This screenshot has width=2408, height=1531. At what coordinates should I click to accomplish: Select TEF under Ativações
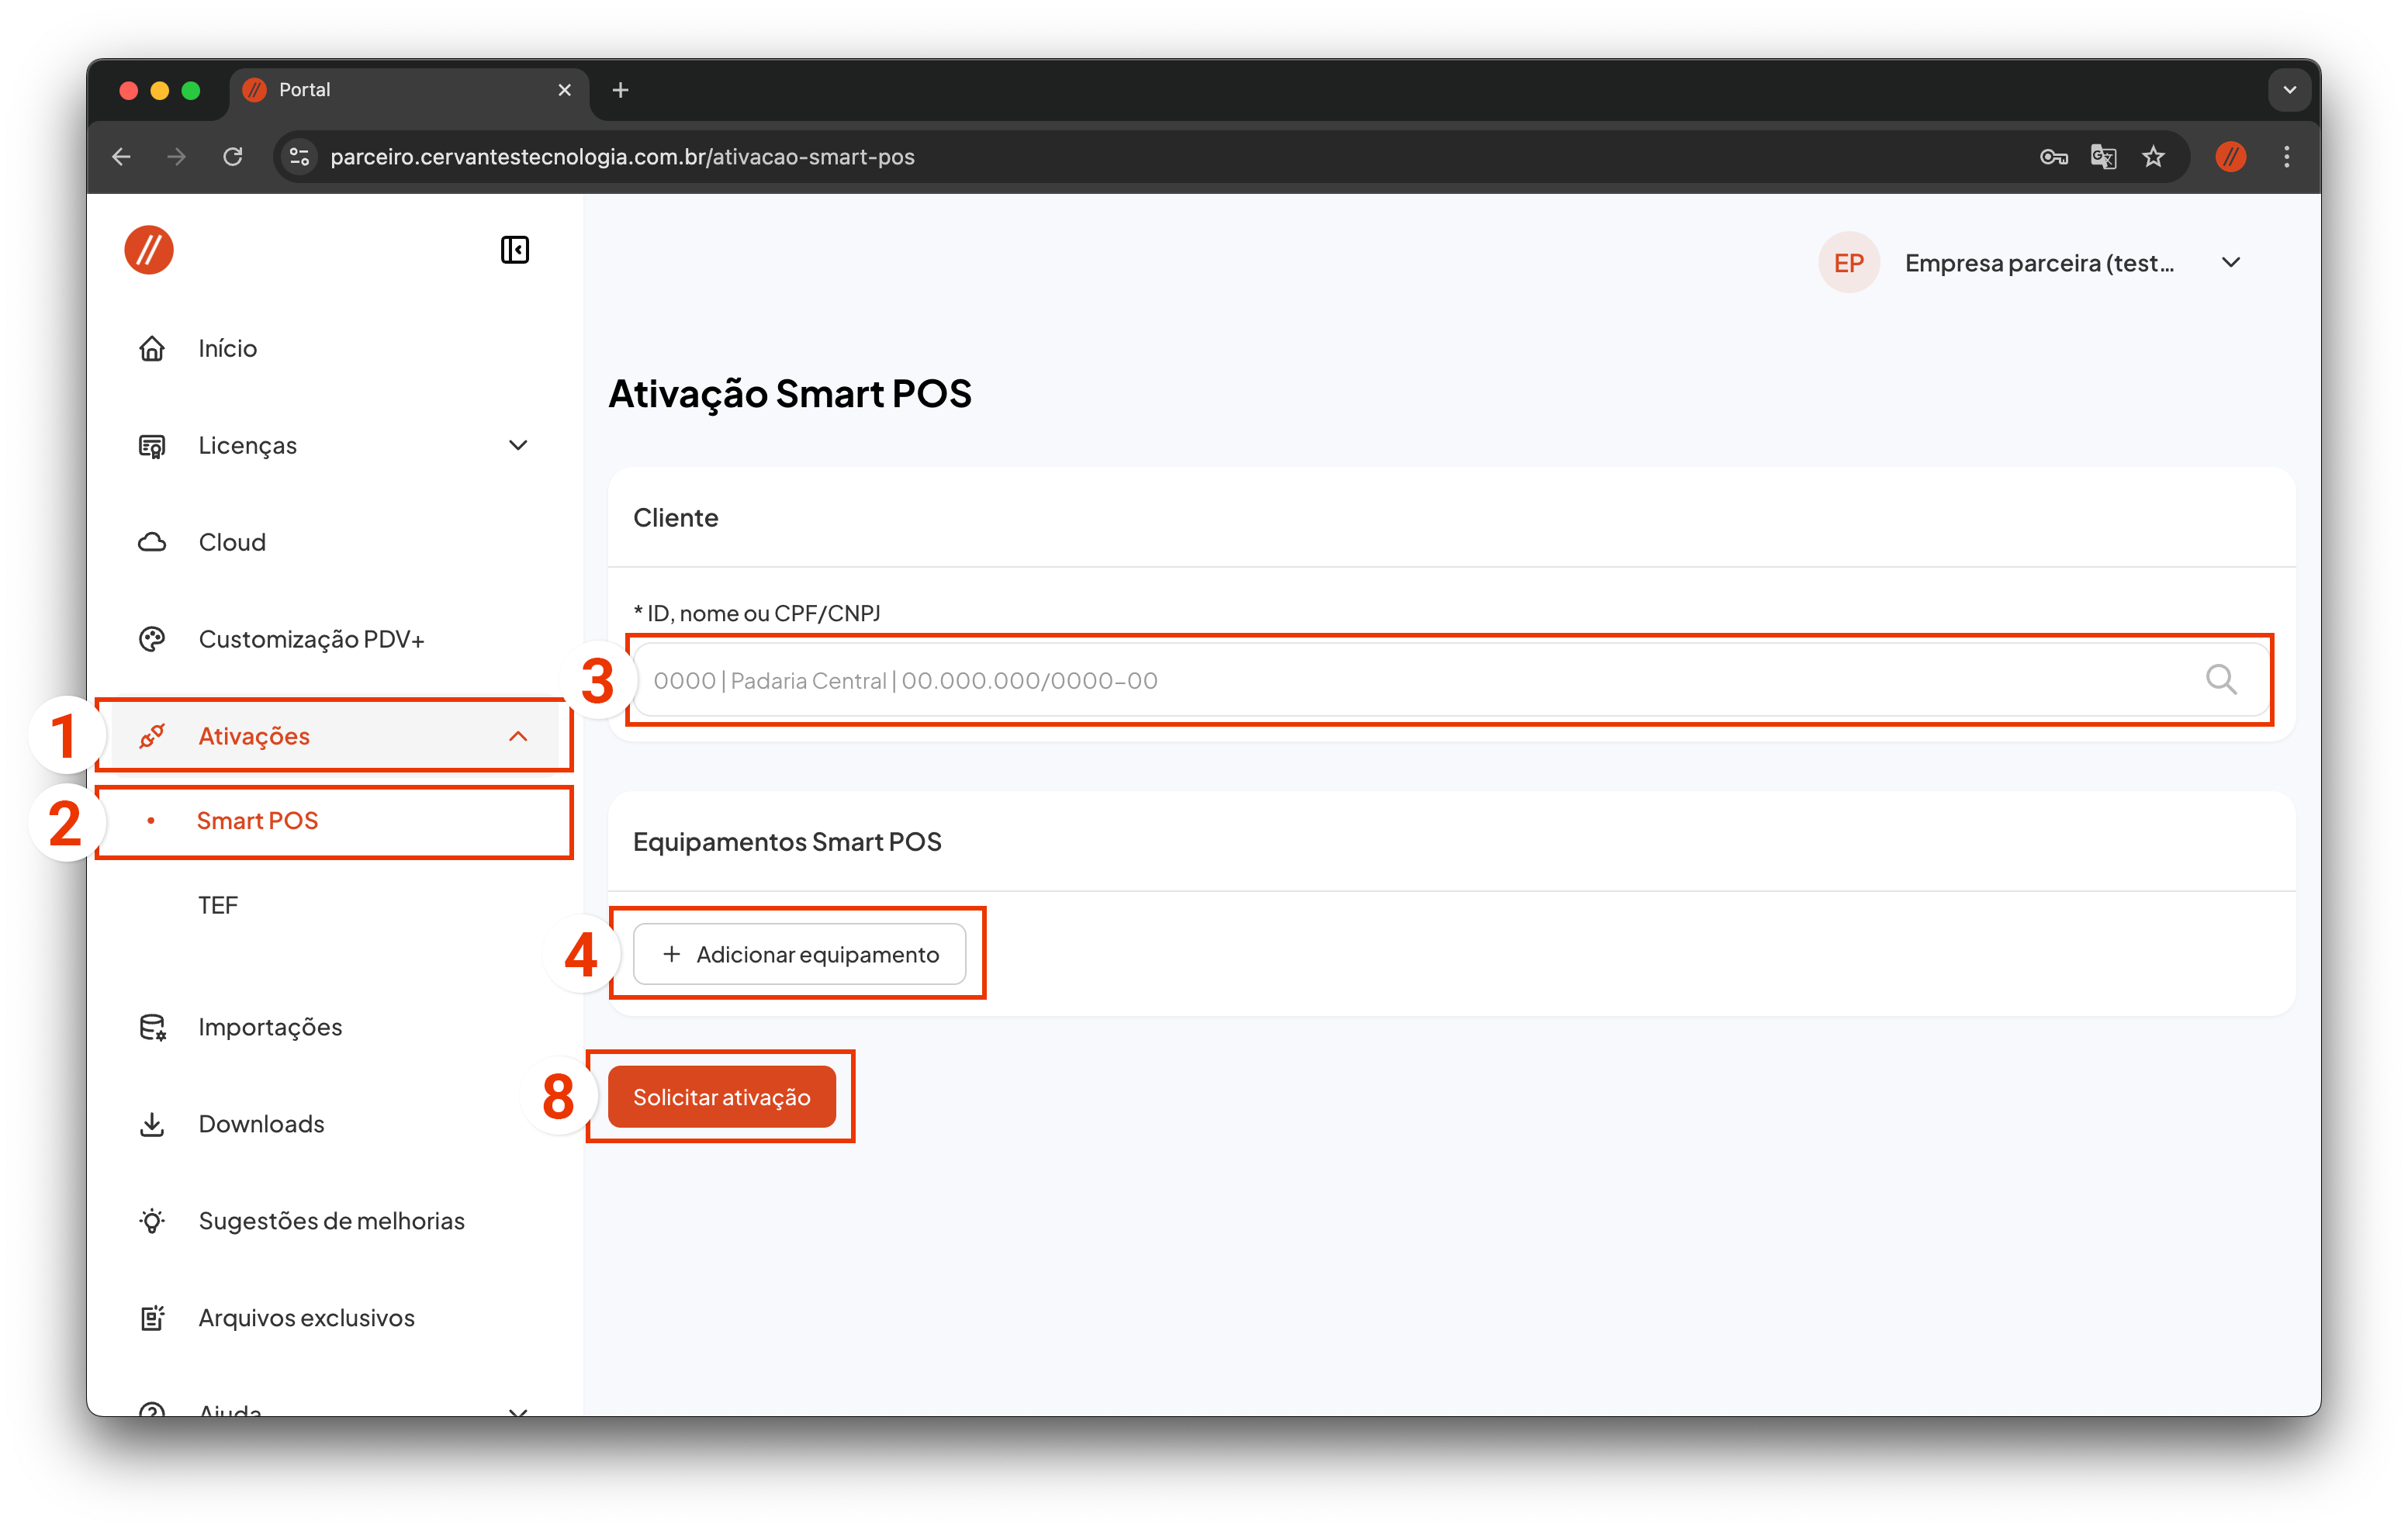coord(218,905)
